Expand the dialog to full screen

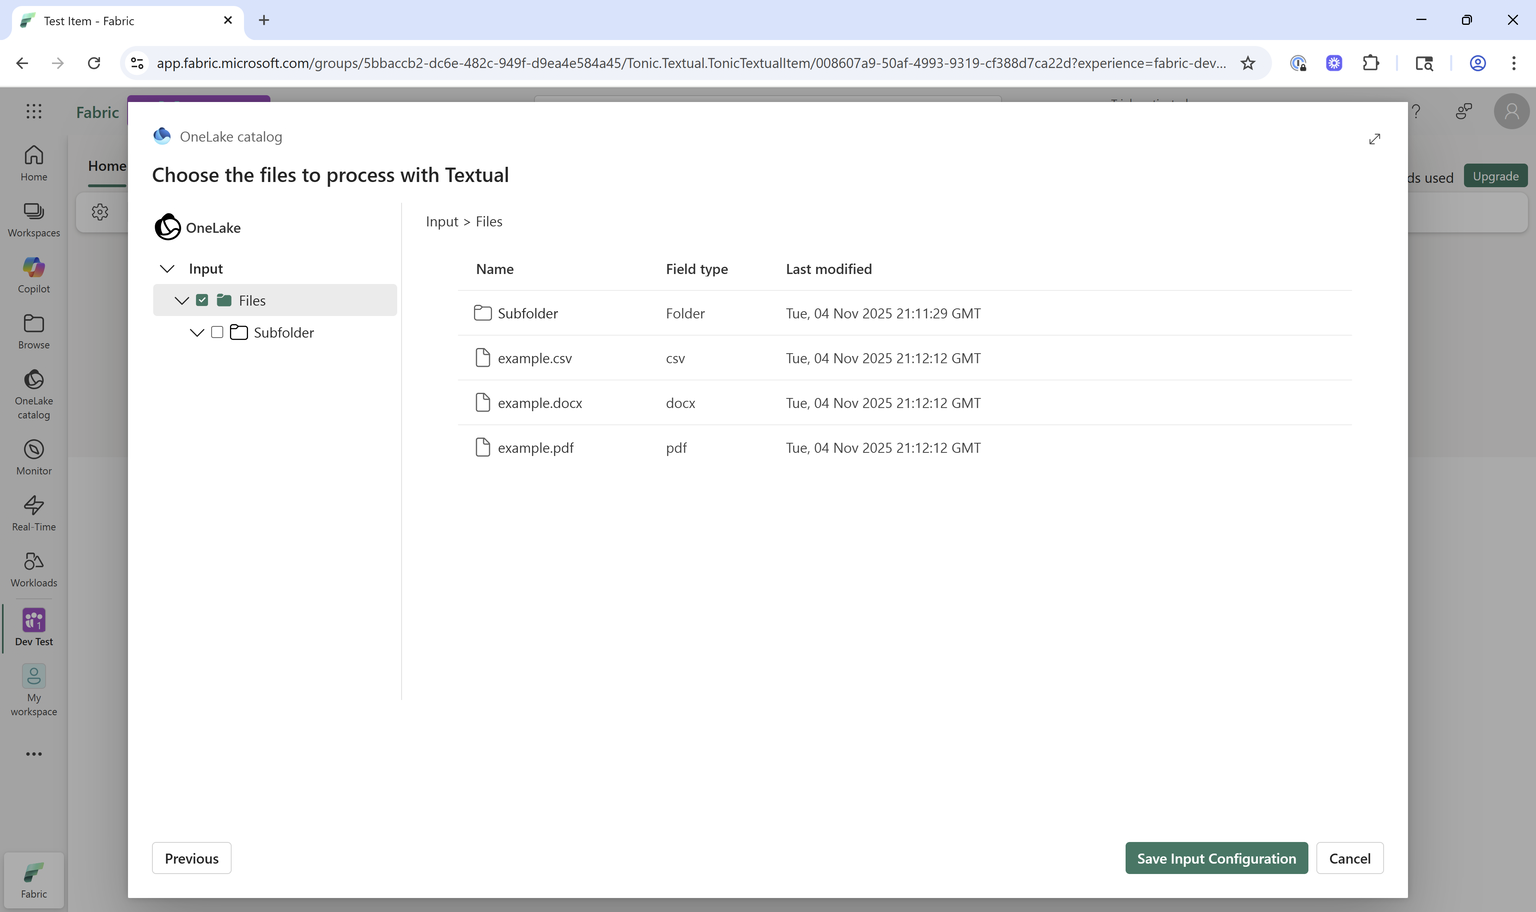coord(1374,139)
